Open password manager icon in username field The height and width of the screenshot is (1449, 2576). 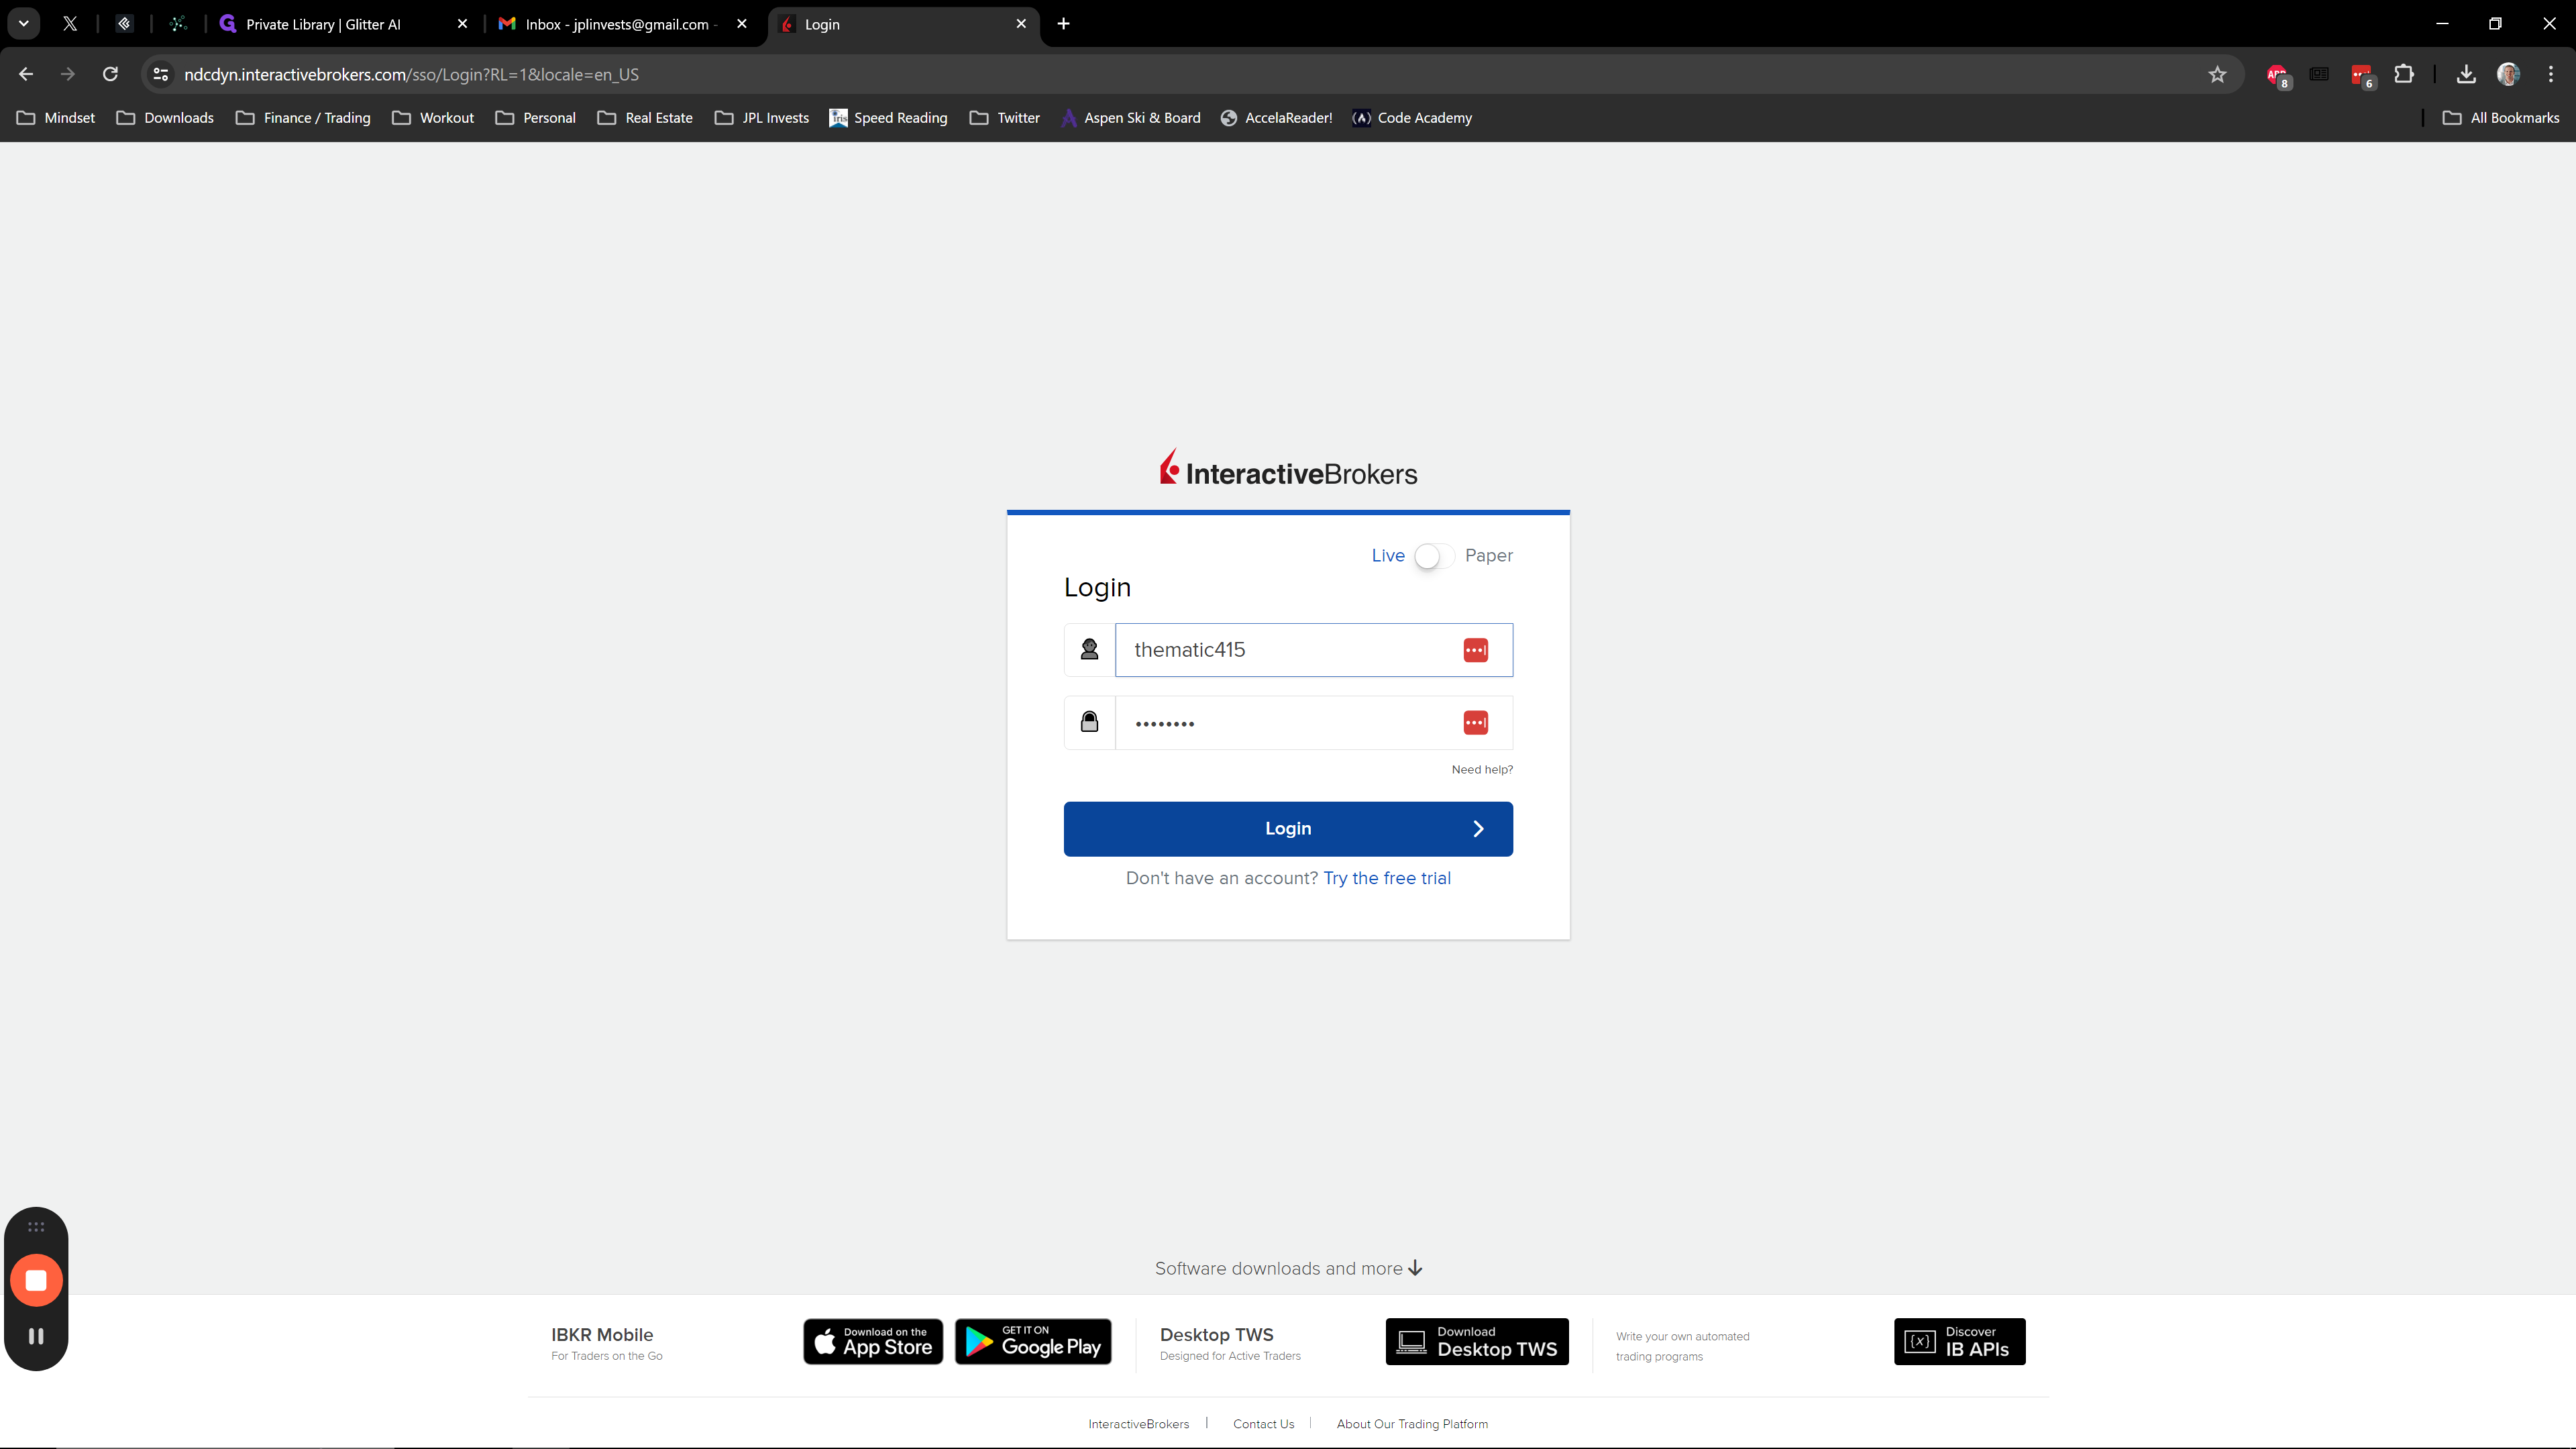(1475, 650)
